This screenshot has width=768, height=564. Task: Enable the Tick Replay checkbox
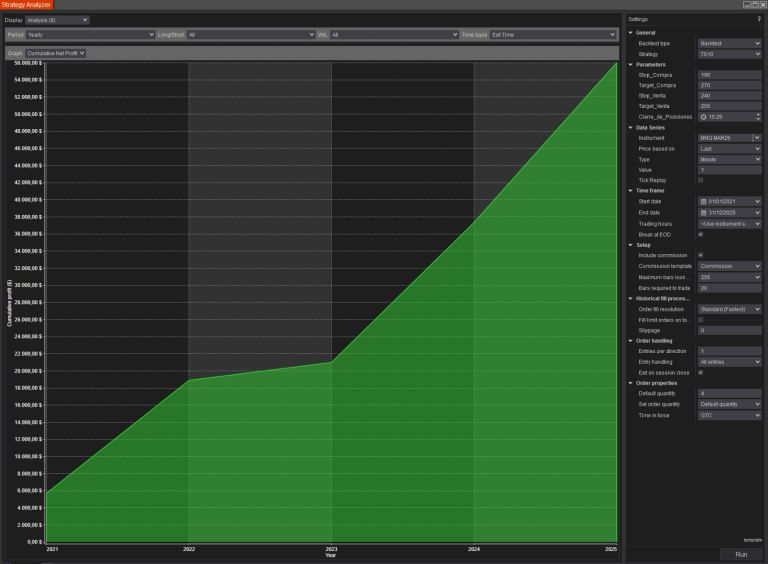point(701,181)
